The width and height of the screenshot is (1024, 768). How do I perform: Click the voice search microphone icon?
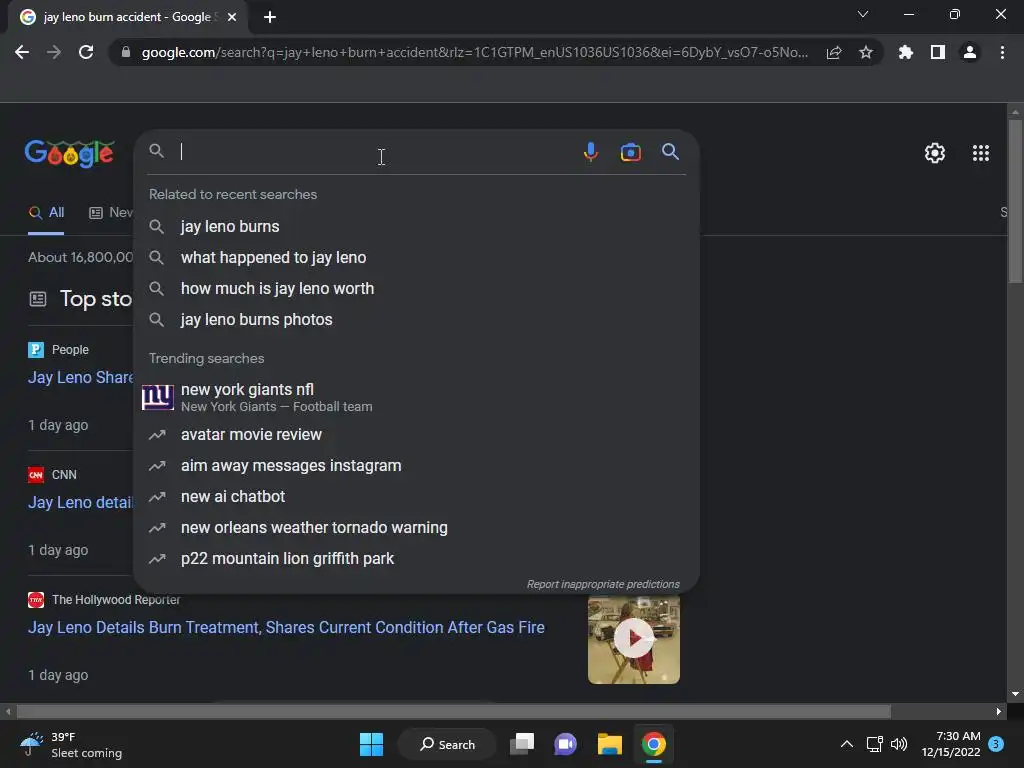click(x=590, y=152)
